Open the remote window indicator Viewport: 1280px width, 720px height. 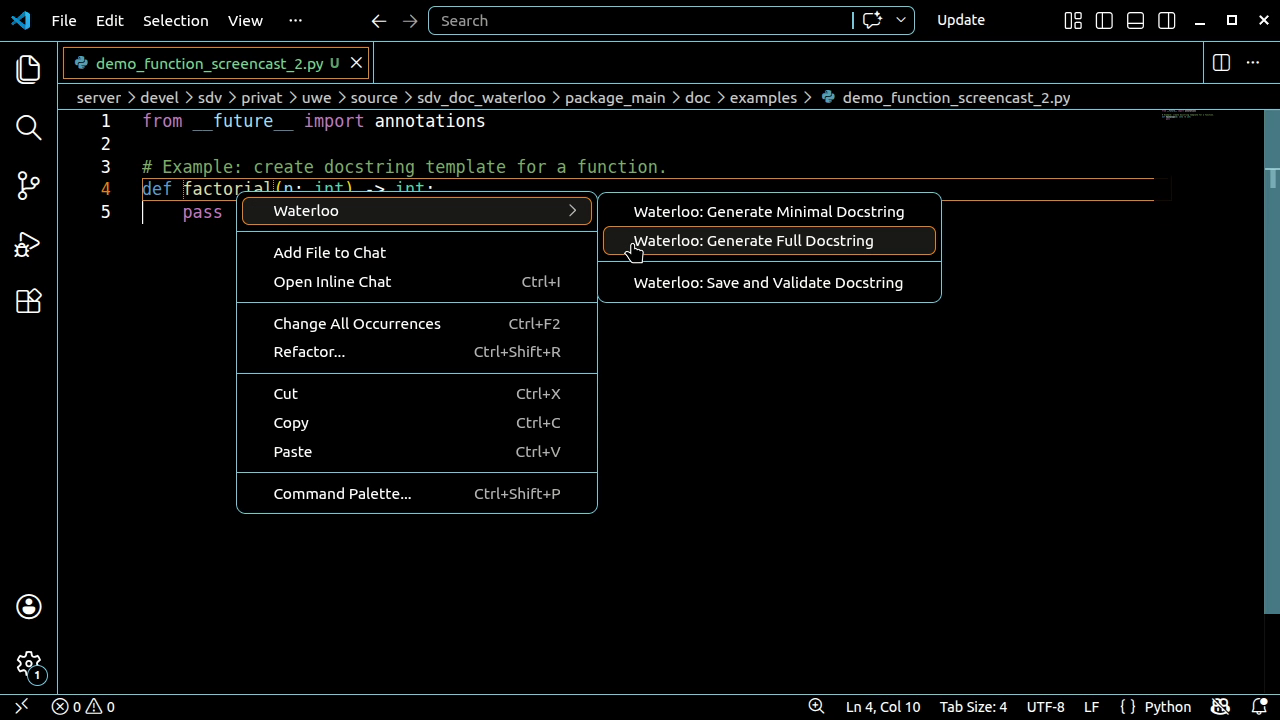(21, 706)
